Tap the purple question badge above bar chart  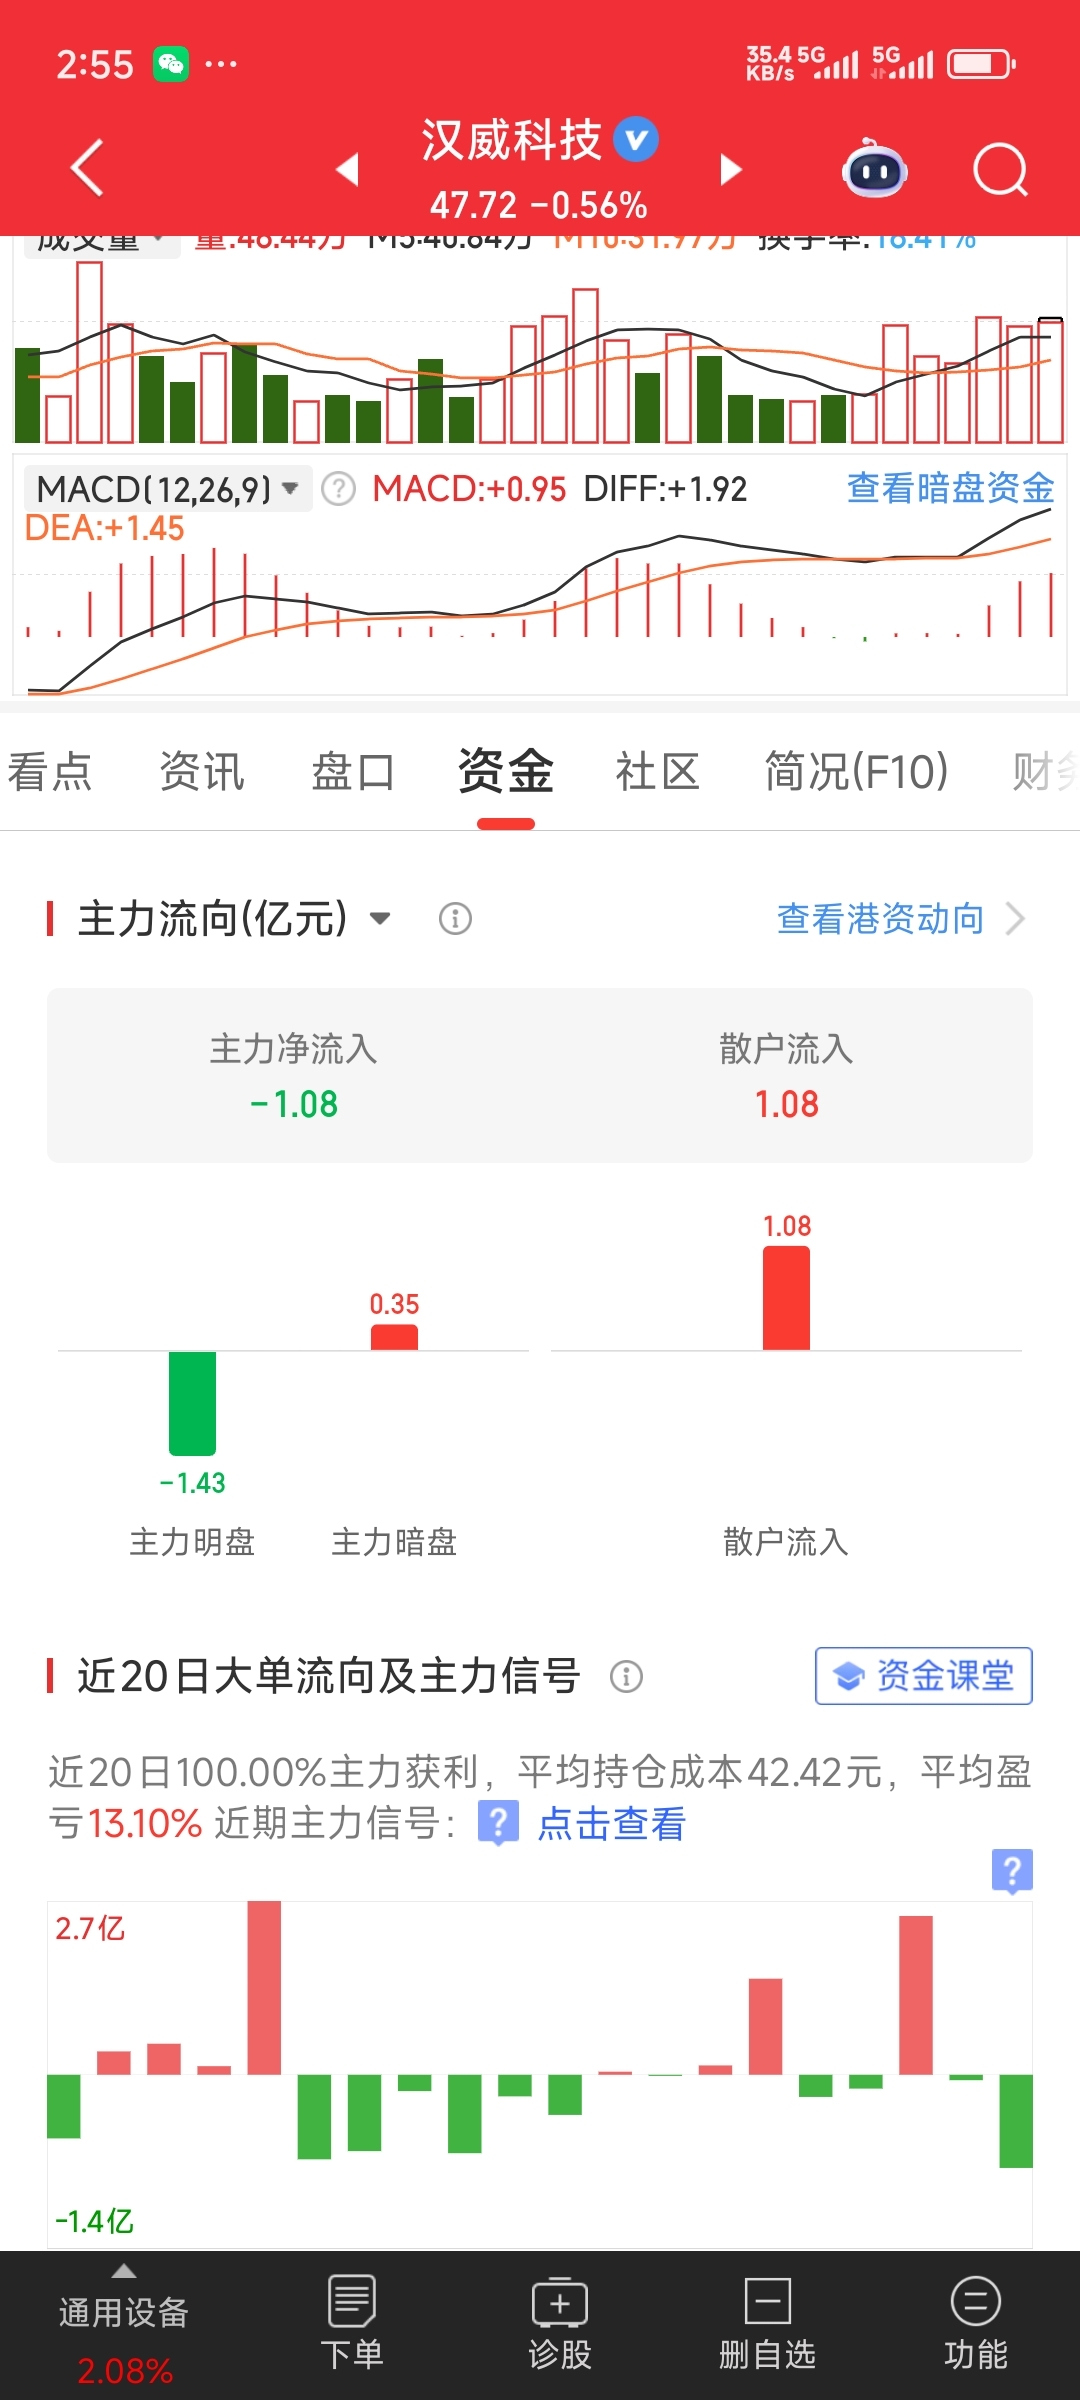click(x=1012, y=1870)
